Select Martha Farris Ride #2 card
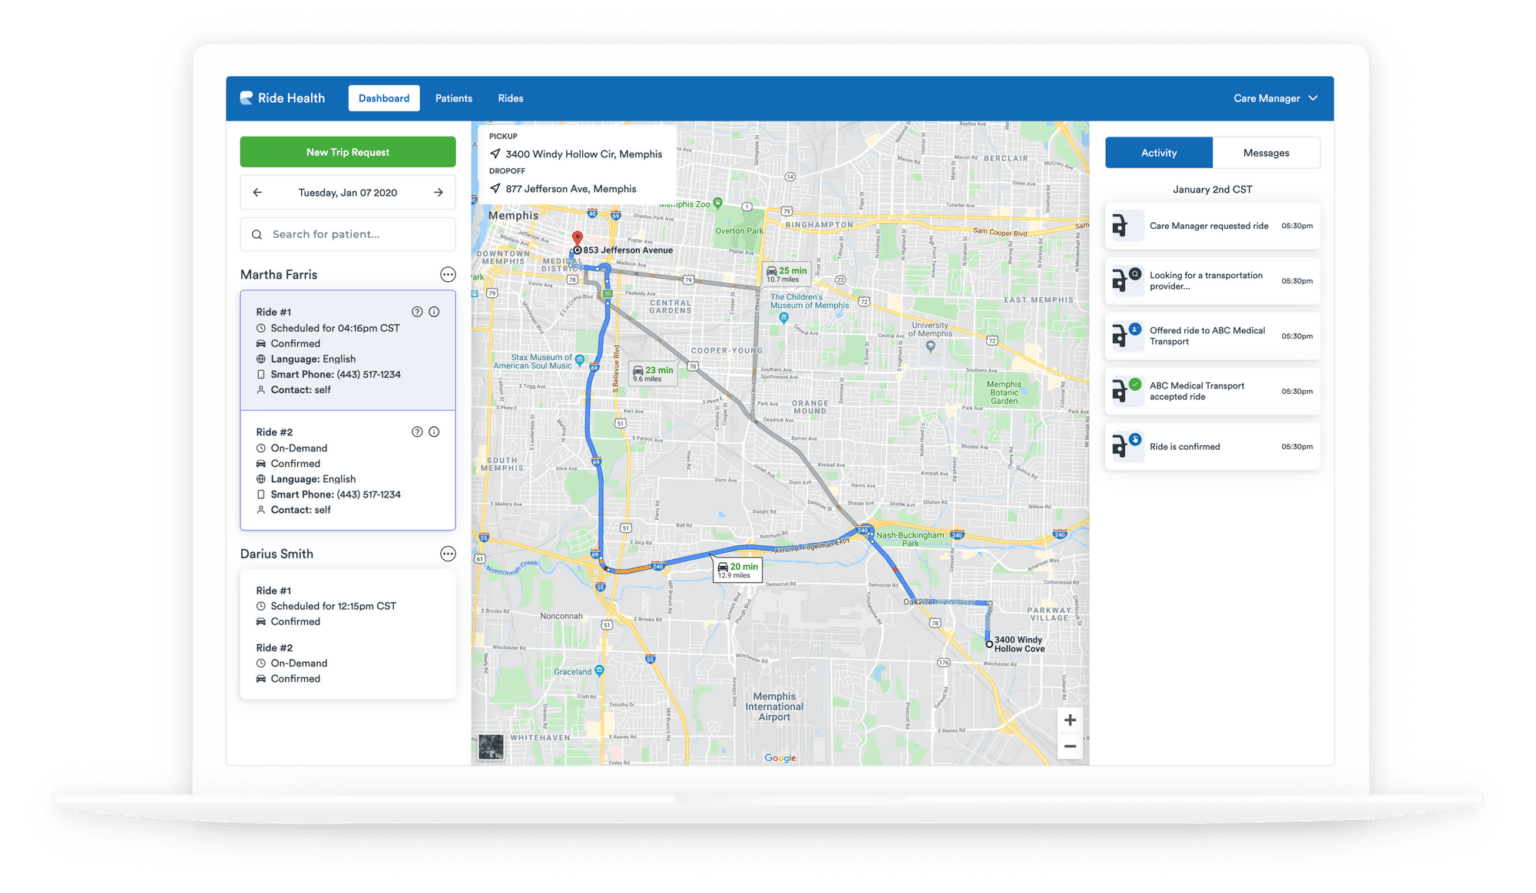Image resolution: width=1536 pixels, height=893 pixels. point(347,470)
